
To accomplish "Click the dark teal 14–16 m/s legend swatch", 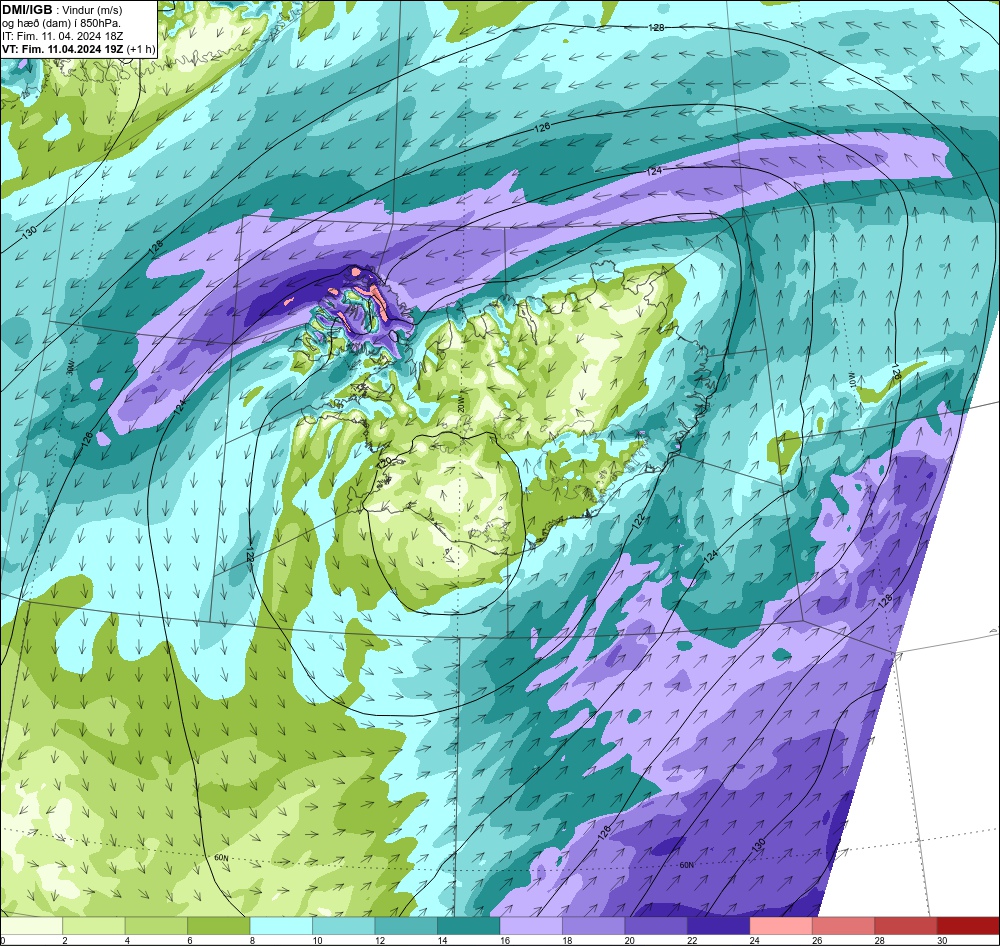I will pos(469,926).
